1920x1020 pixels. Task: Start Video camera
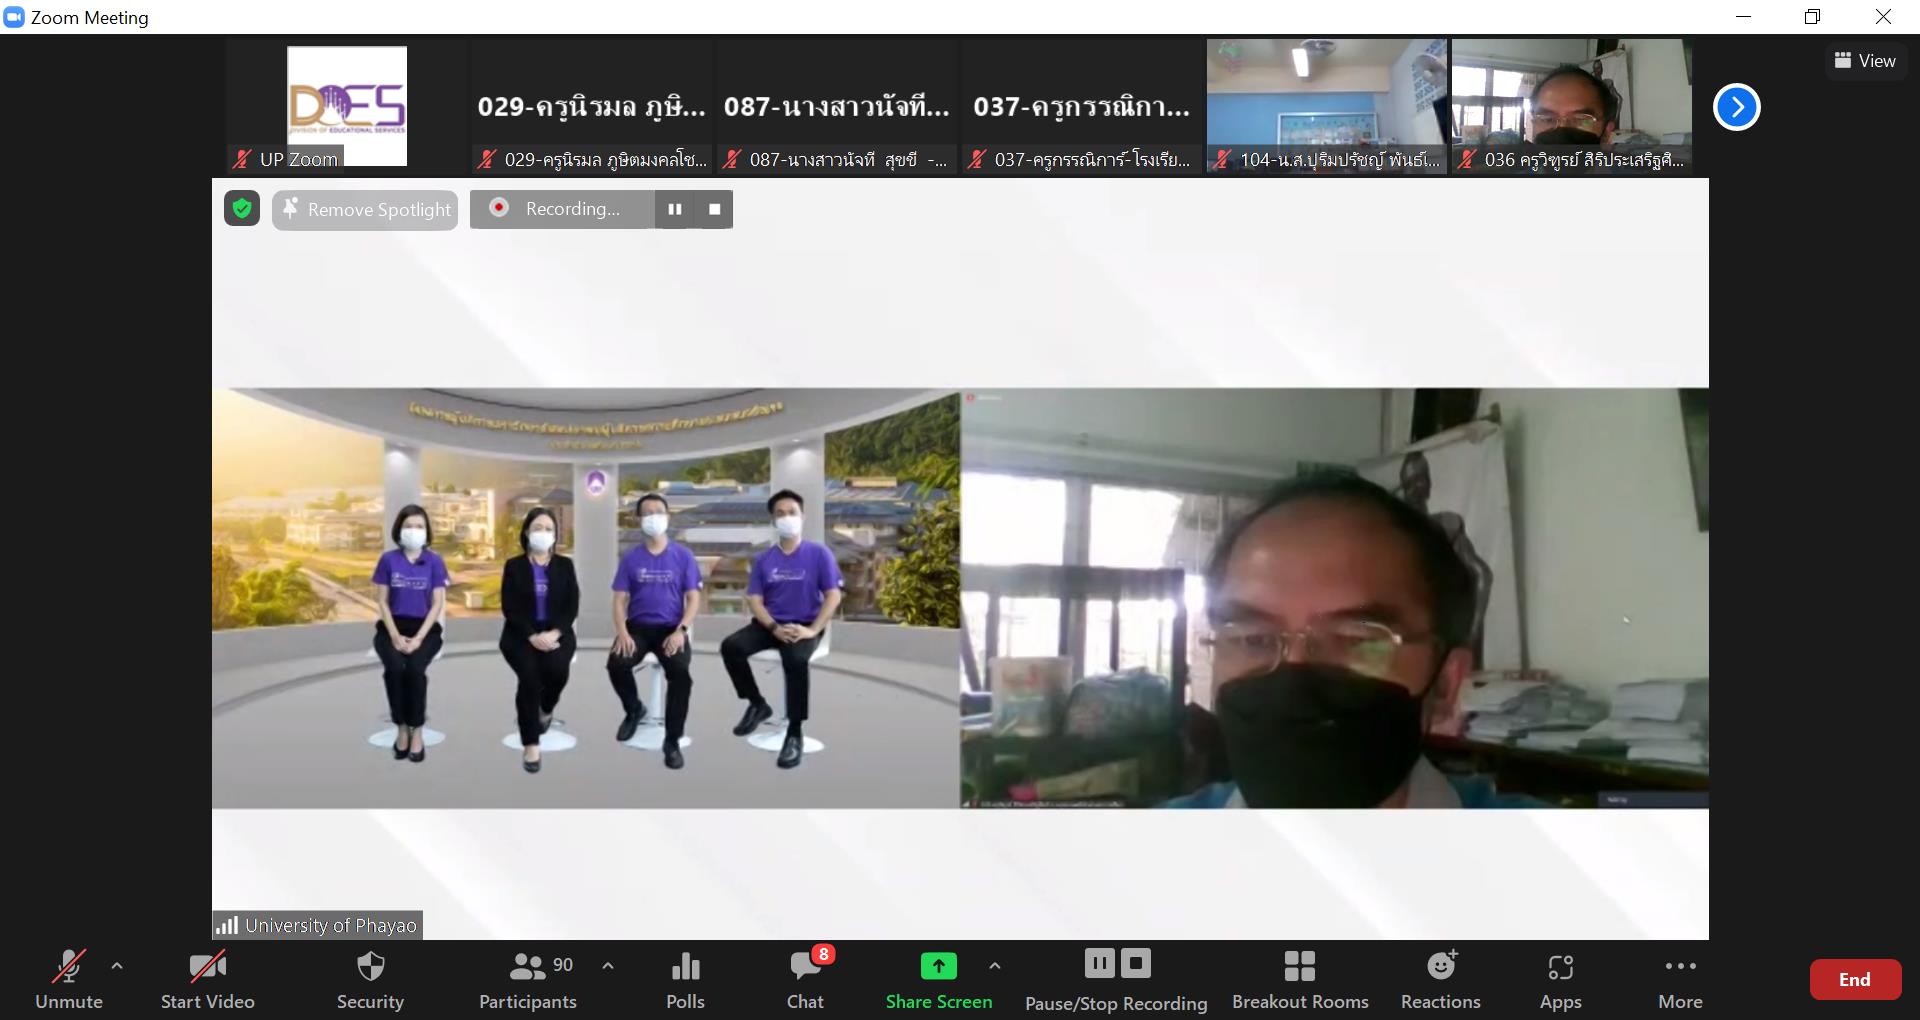pos(207,979)
